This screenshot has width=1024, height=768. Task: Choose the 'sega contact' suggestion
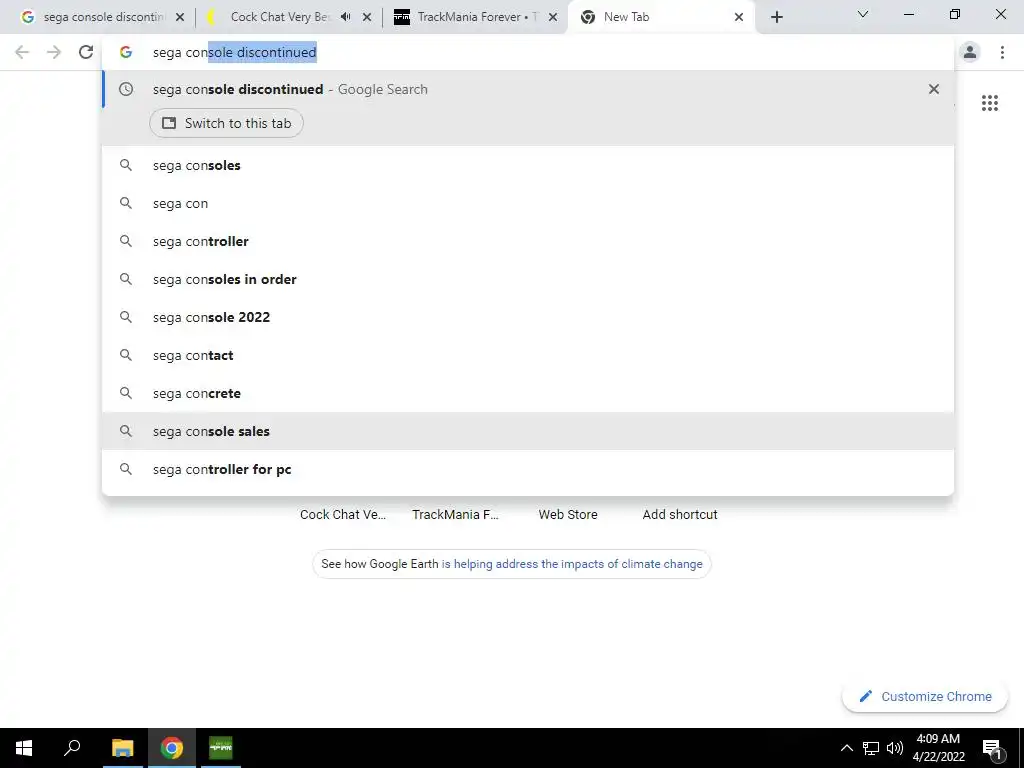point(528,355)
